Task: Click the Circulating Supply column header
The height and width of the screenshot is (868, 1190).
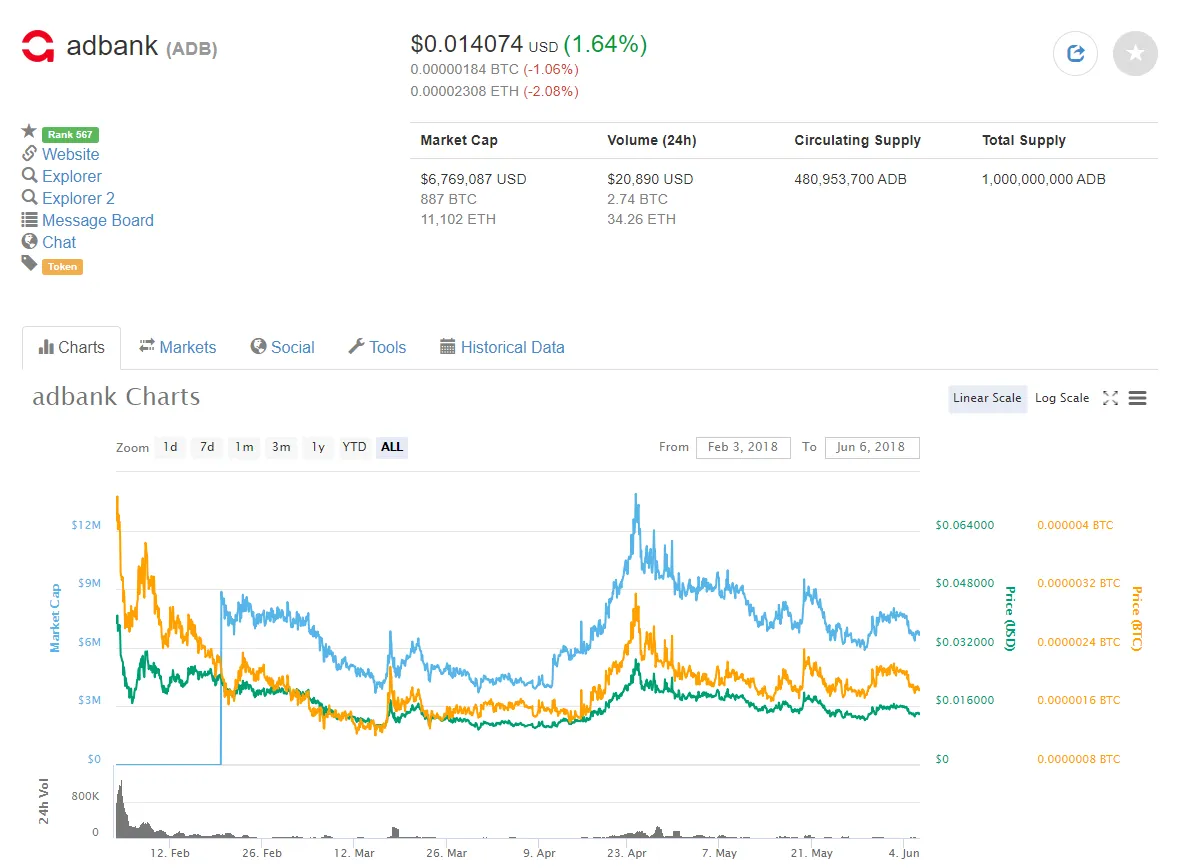Action: 858,140
